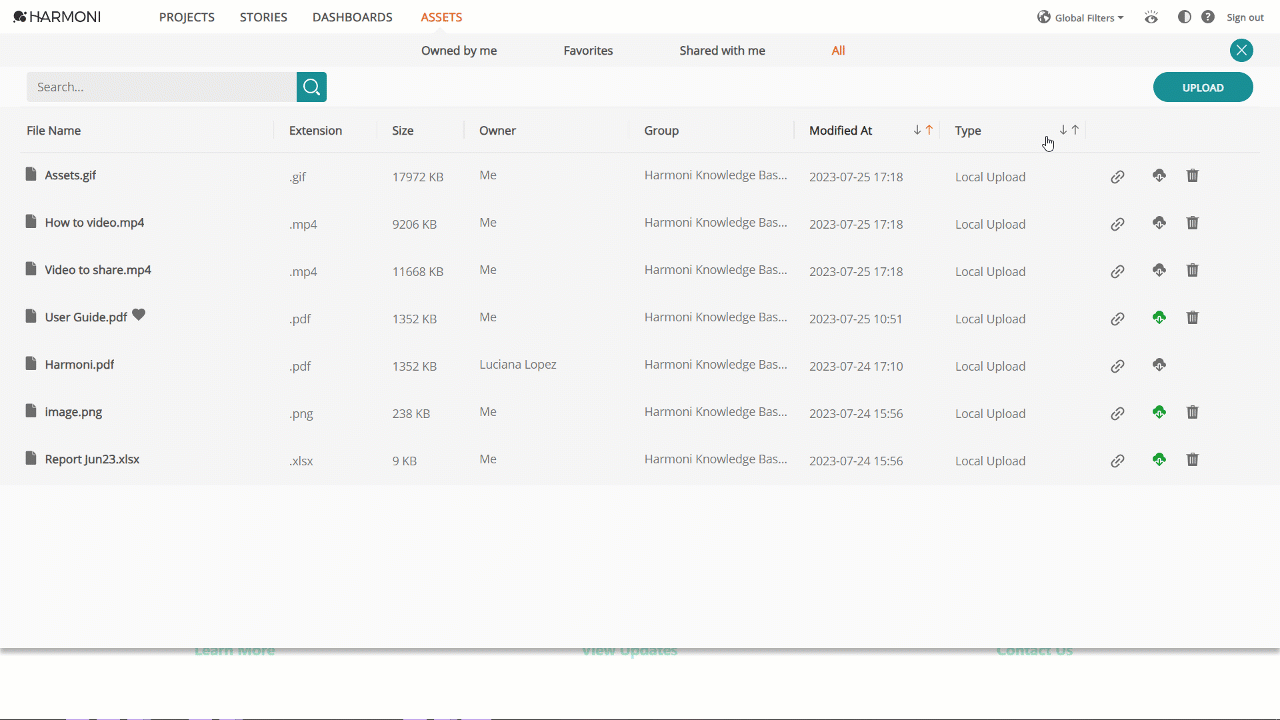The height and width of the screenshot is (720, 1280).
Task: Download image.png with green cloud icon
Action: pos(1159,412)
